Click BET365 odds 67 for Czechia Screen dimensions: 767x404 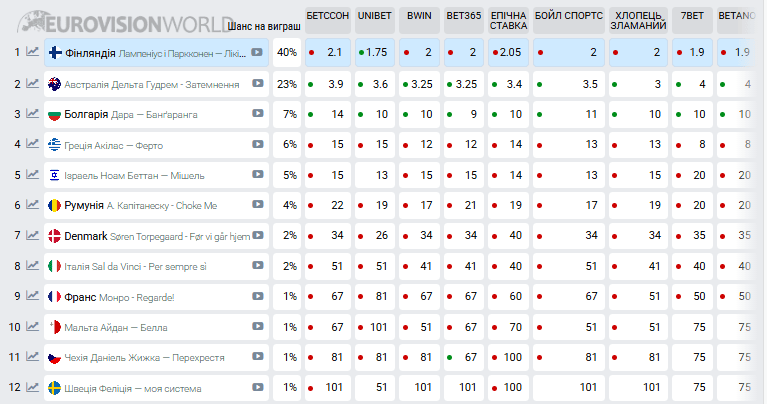[464, 358]
